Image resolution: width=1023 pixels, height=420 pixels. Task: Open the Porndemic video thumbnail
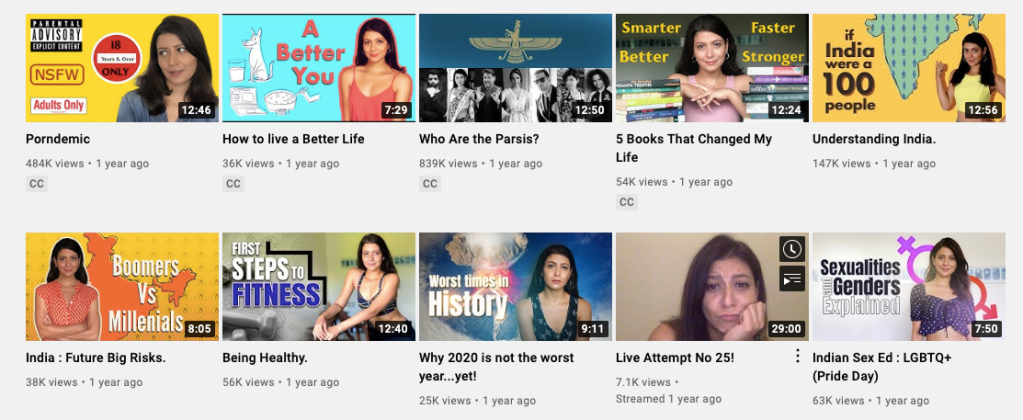[x=123, y=68]
